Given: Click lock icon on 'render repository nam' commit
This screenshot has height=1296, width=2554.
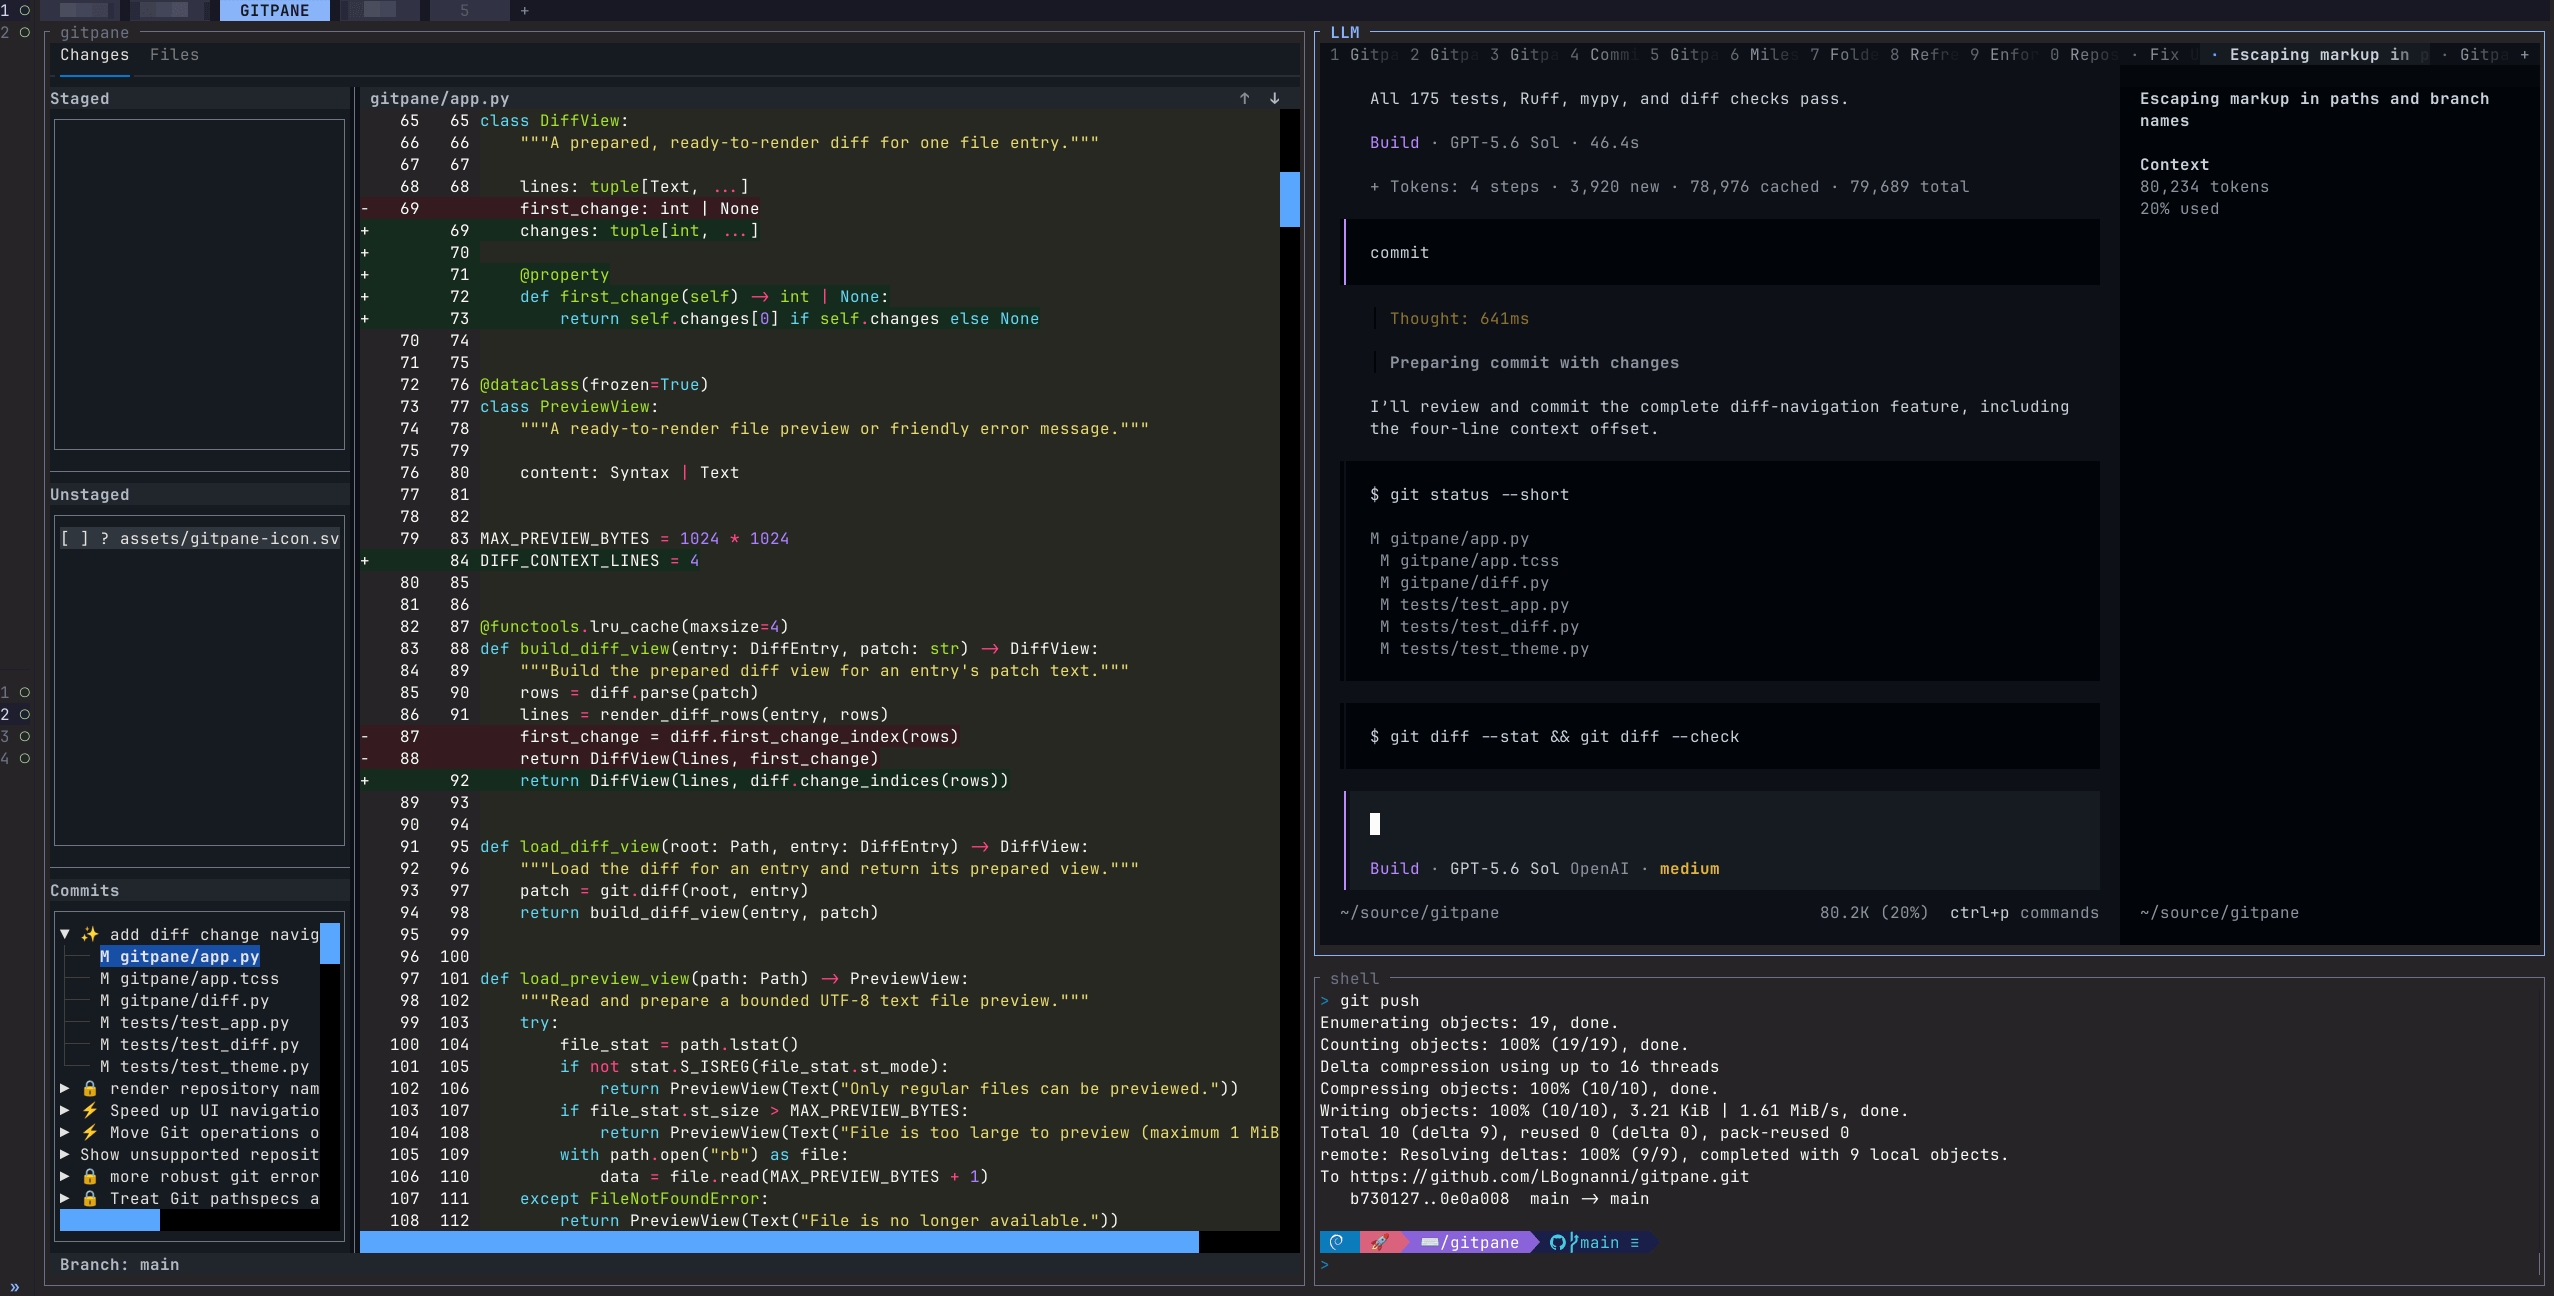Looking at the screenshot, I should pyautogui.click(x=90, y=1088).
